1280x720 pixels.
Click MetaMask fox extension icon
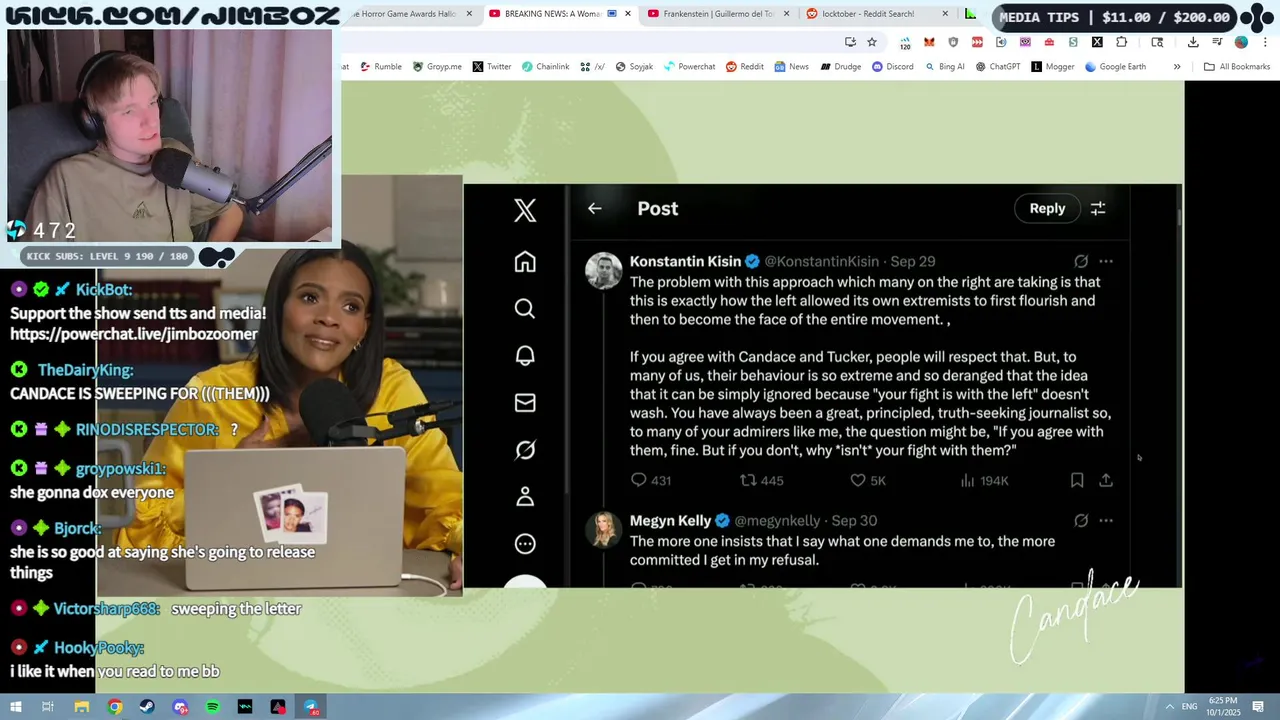coord(929,42)
